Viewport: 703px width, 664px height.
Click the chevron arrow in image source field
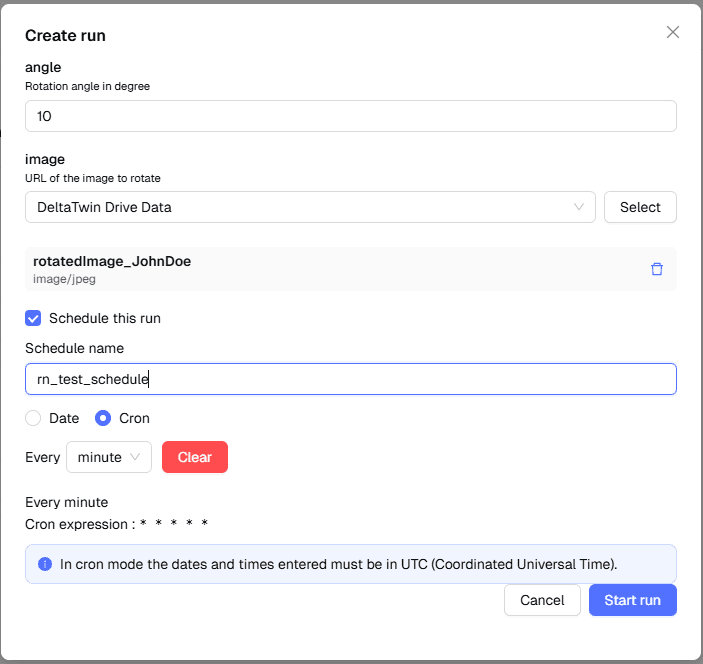tap(579, 207)
